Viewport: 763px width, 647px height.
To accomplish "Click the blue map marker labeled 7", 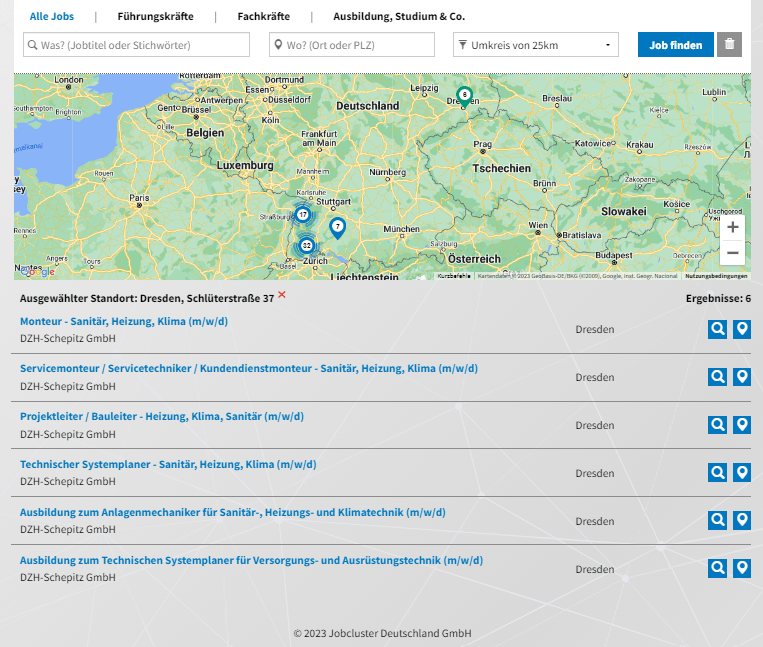I will click(x=338, y=228).
